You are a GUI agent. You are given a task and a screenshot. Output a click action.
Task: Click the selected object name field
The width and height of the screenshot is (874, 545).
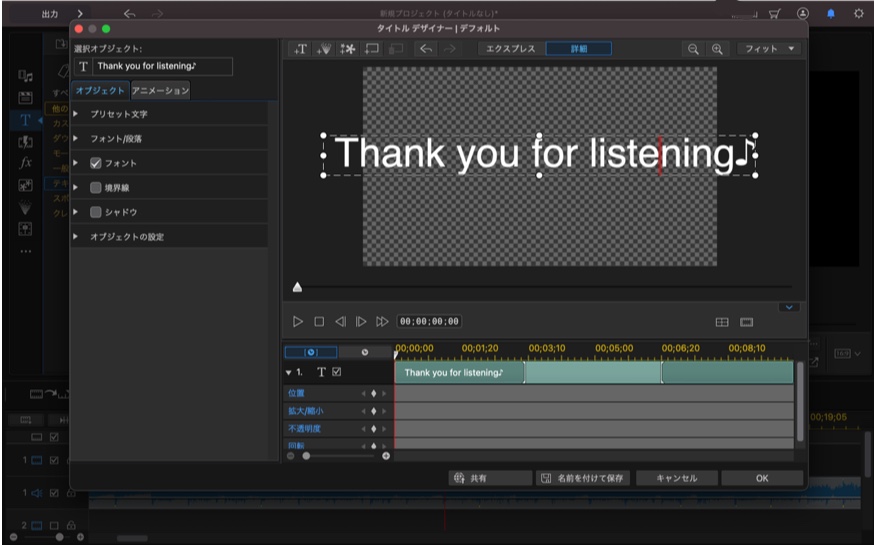tap(162, 66)
